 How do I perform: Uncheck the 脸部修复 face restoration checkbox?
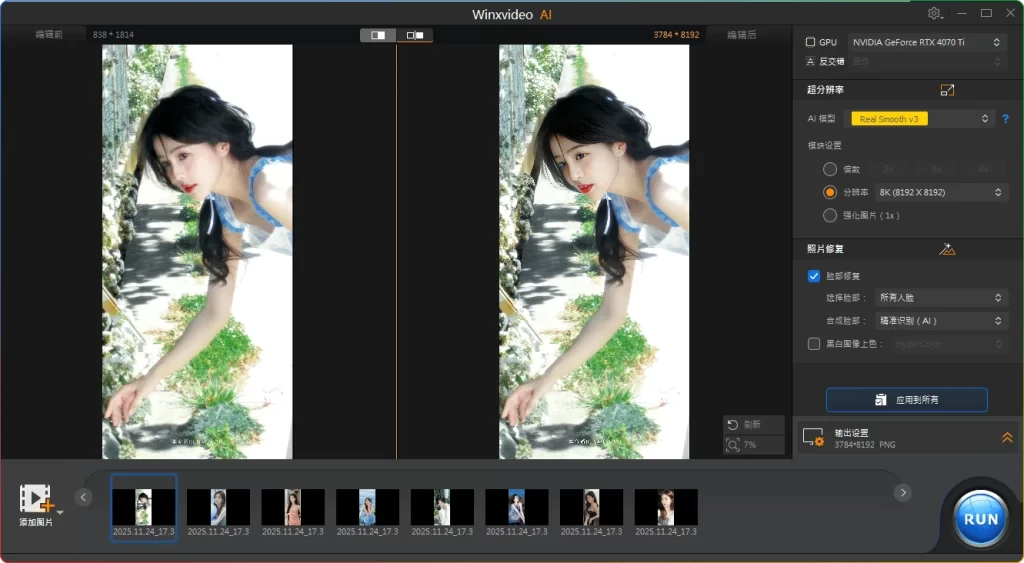click(814, 276)
